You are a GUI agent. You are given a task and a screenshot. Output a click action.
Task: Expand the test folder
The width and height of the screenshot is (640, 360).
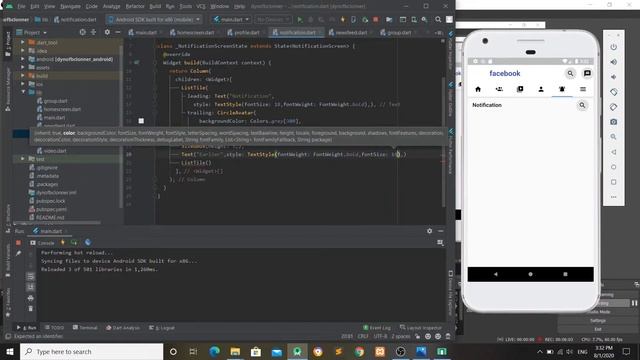23,159
